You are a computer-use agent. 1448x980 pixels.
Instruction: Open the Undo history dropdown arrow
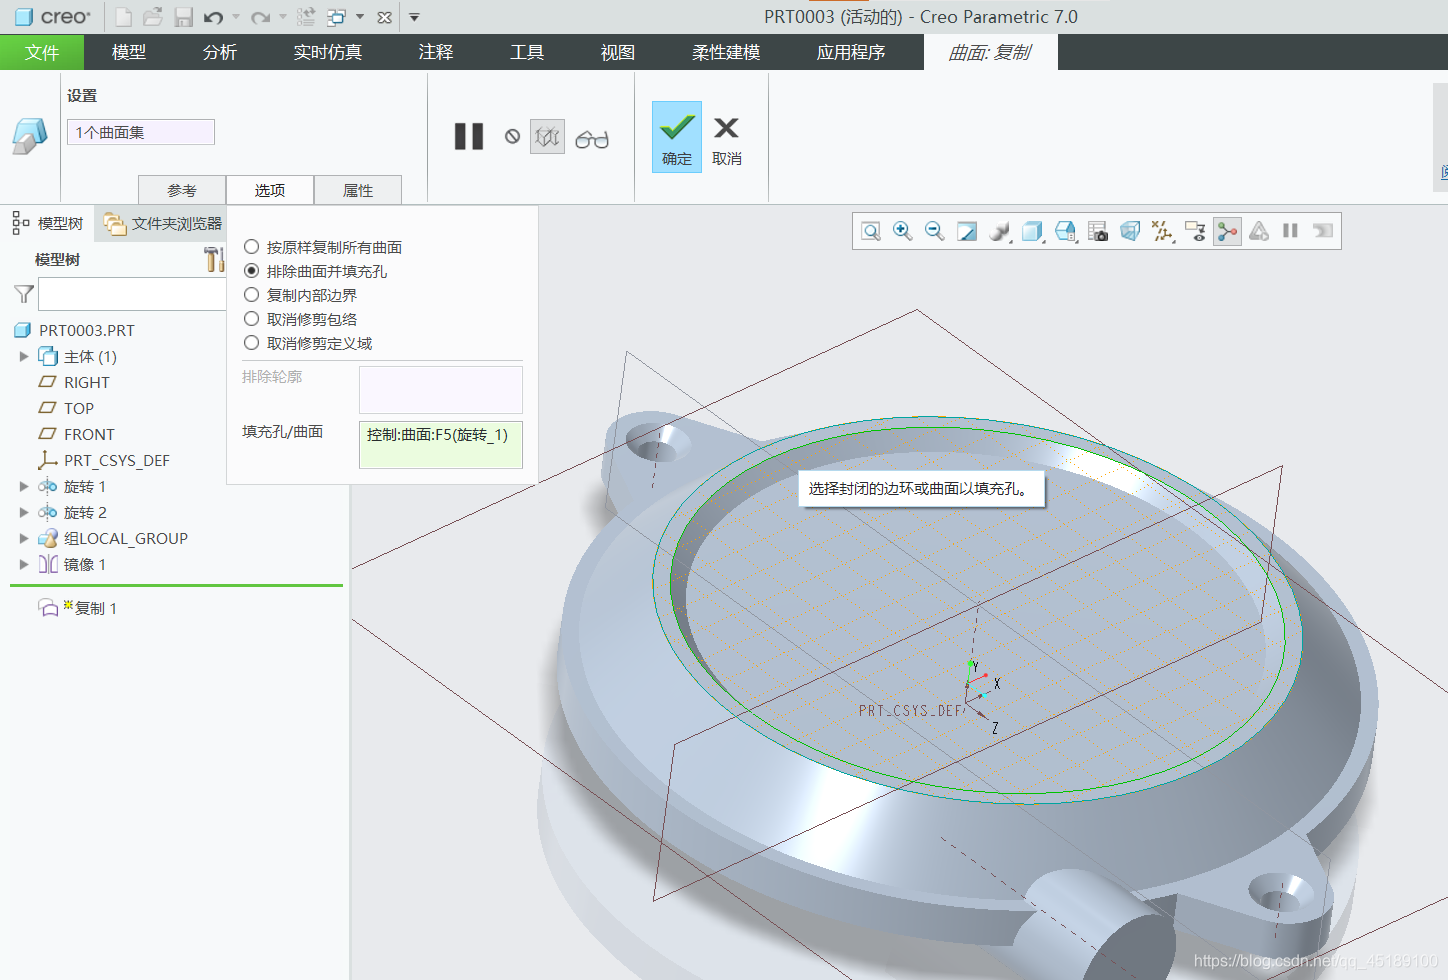pyautogui.click(x=236, y=17)
